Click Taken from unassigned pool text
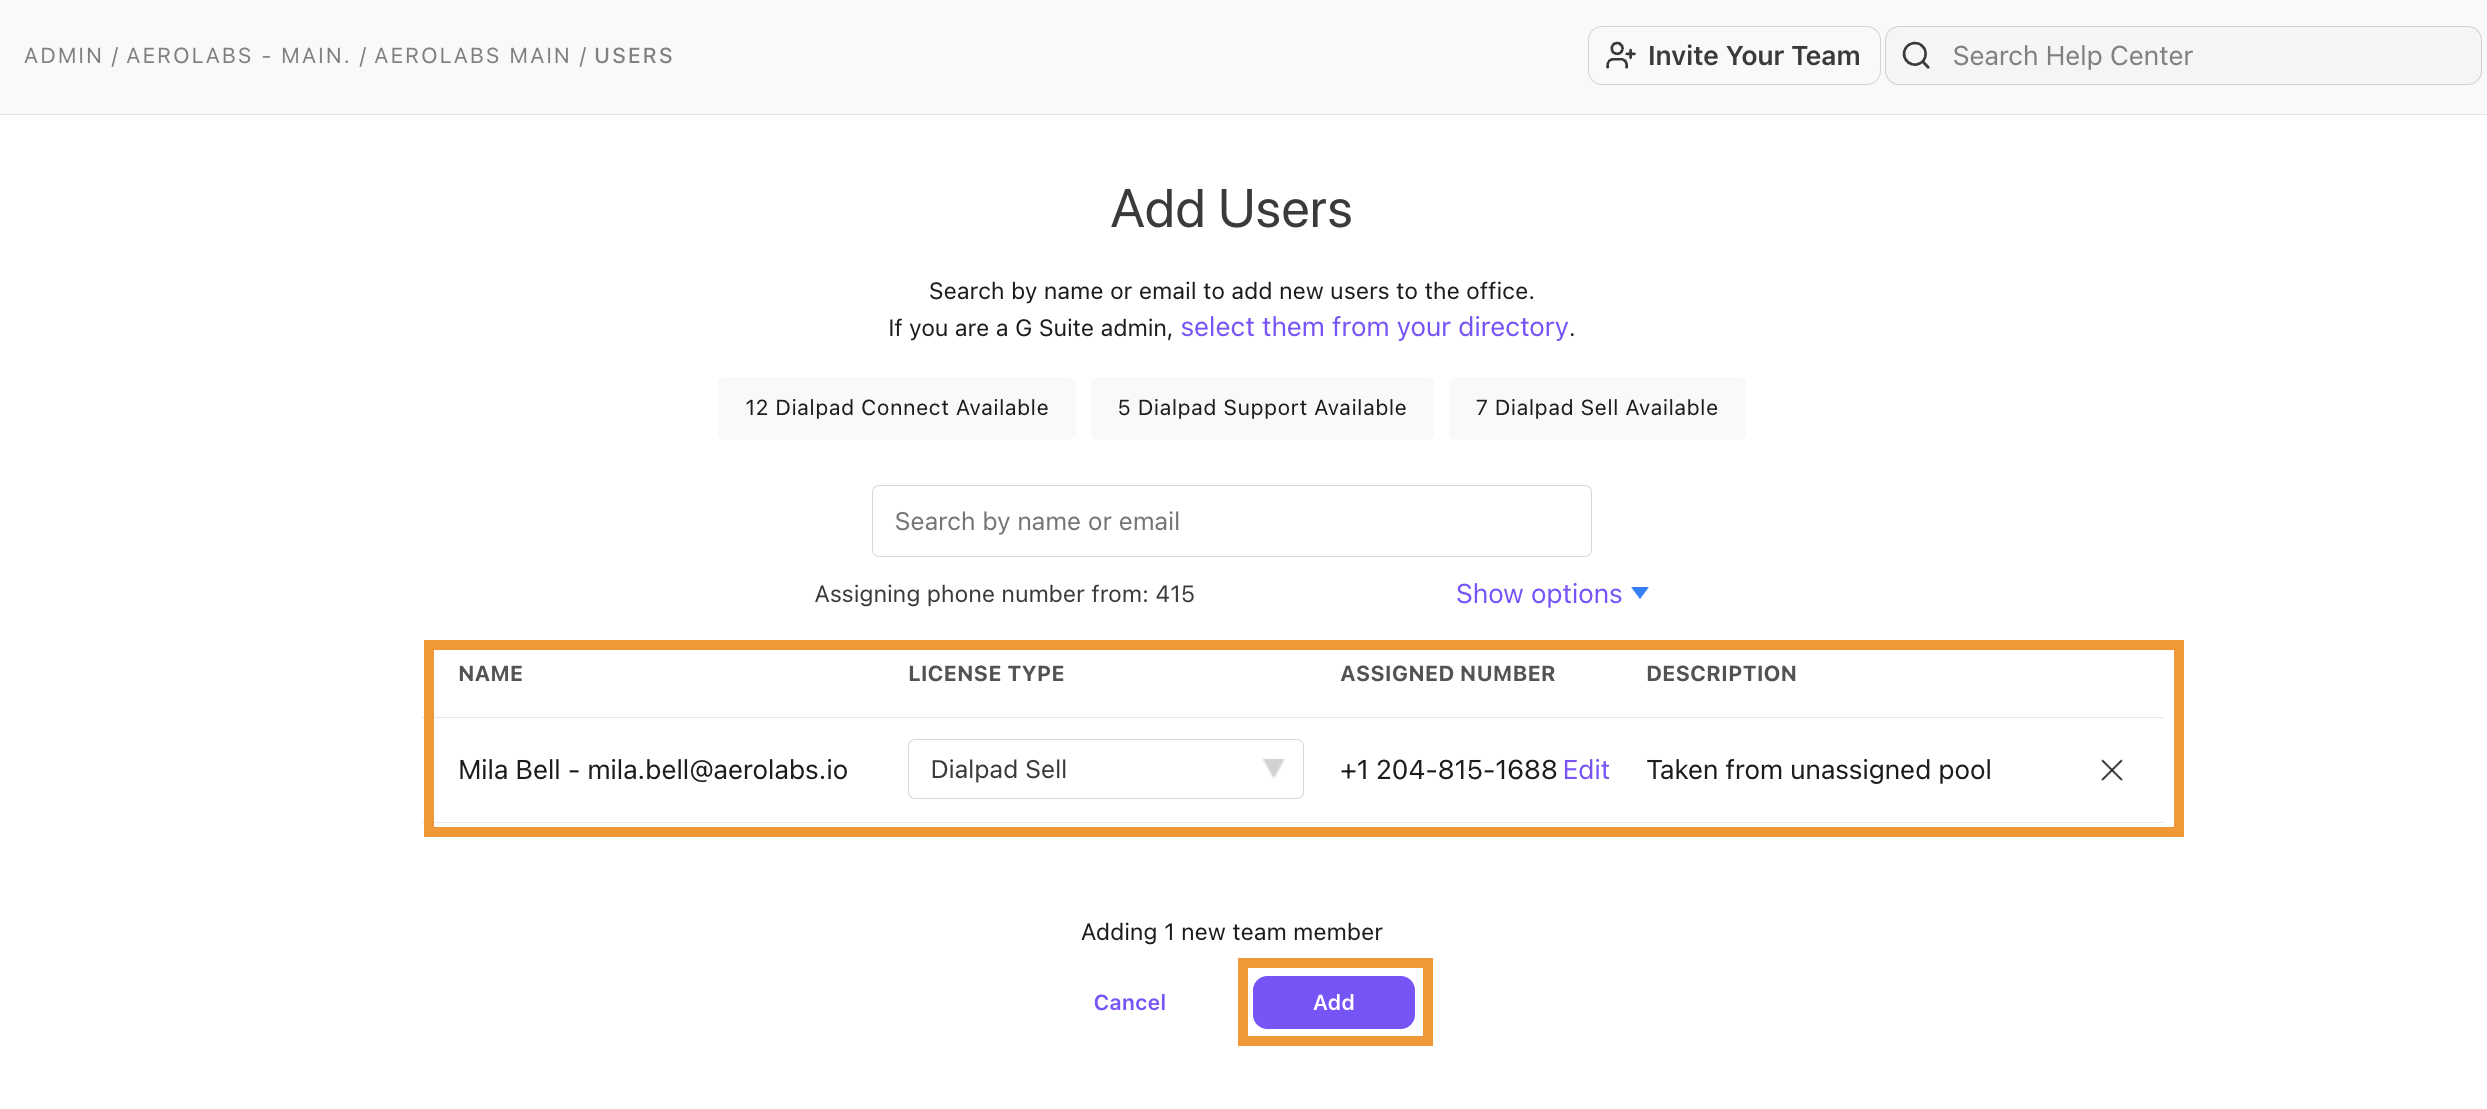 [1819, 769]
